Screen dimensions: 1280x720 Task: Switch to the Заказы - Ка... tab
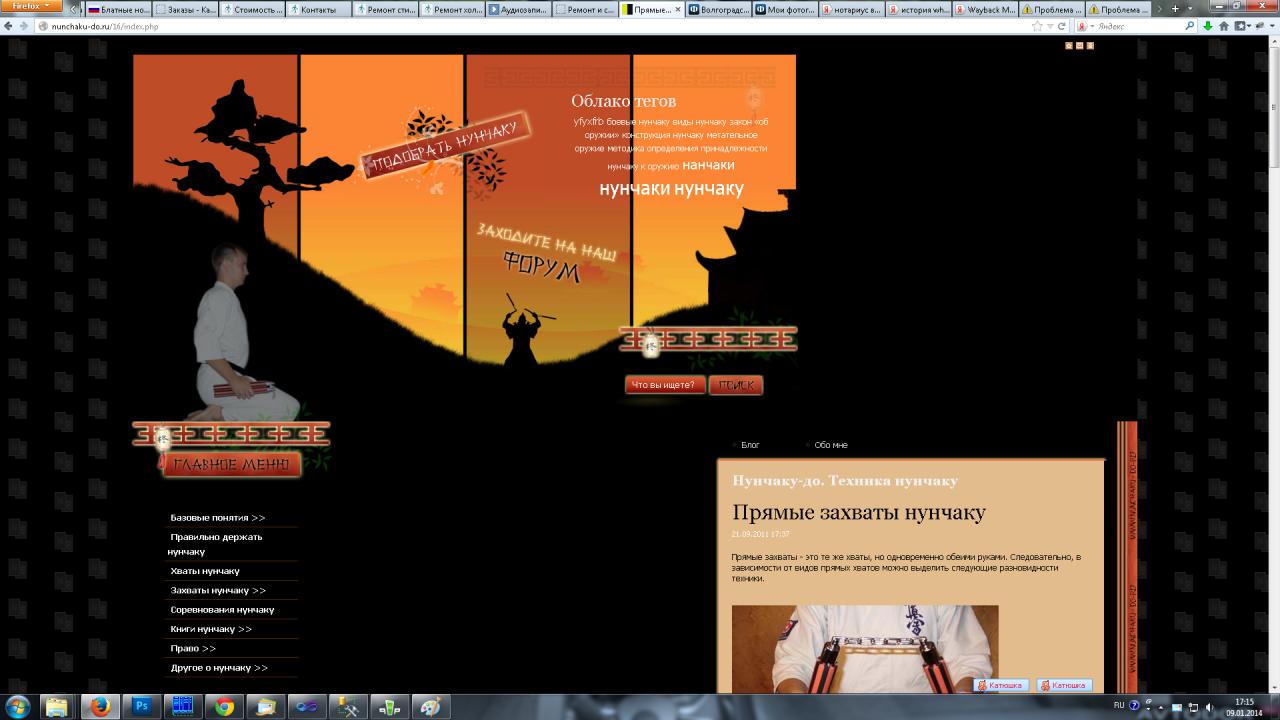pos(185,9)
